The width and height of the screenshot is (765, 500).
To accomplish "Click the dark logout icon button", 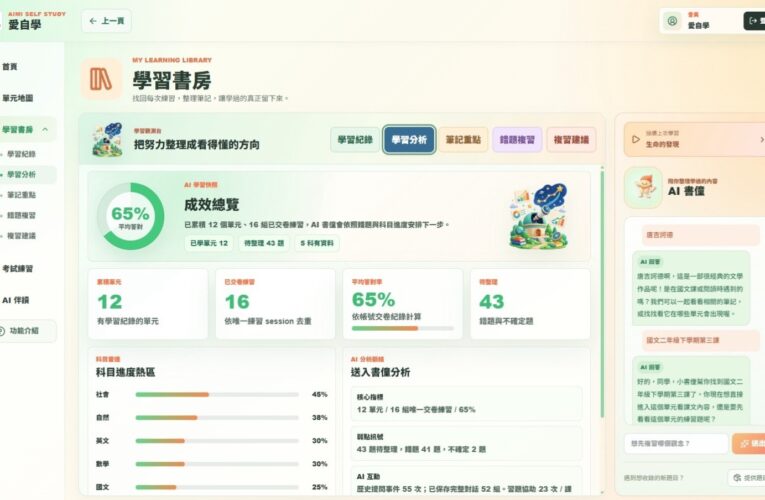I will (x=754, y=21).
